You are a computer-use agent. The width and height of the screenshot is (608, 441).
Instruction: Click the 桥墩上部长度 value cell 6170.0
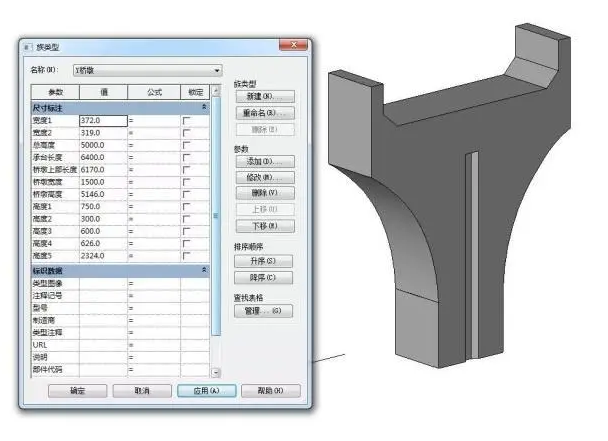(104, 170)
